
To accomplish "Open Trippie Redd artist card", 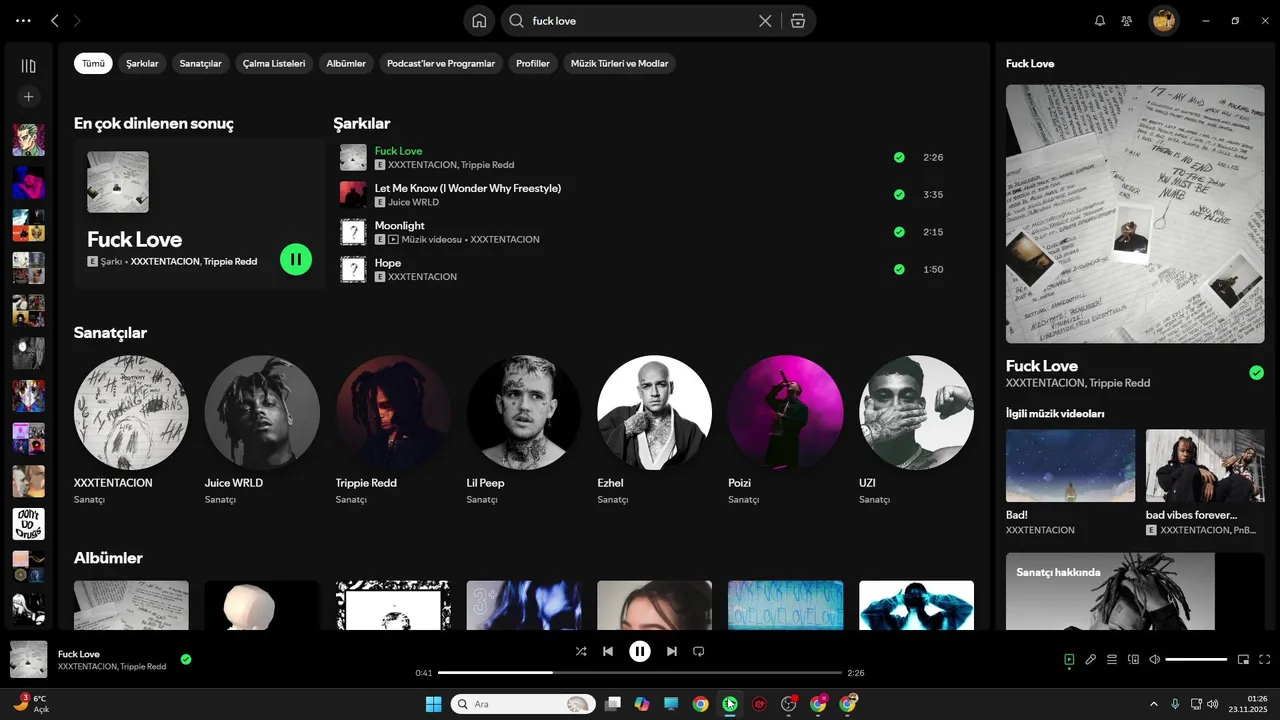I will 393,430.
